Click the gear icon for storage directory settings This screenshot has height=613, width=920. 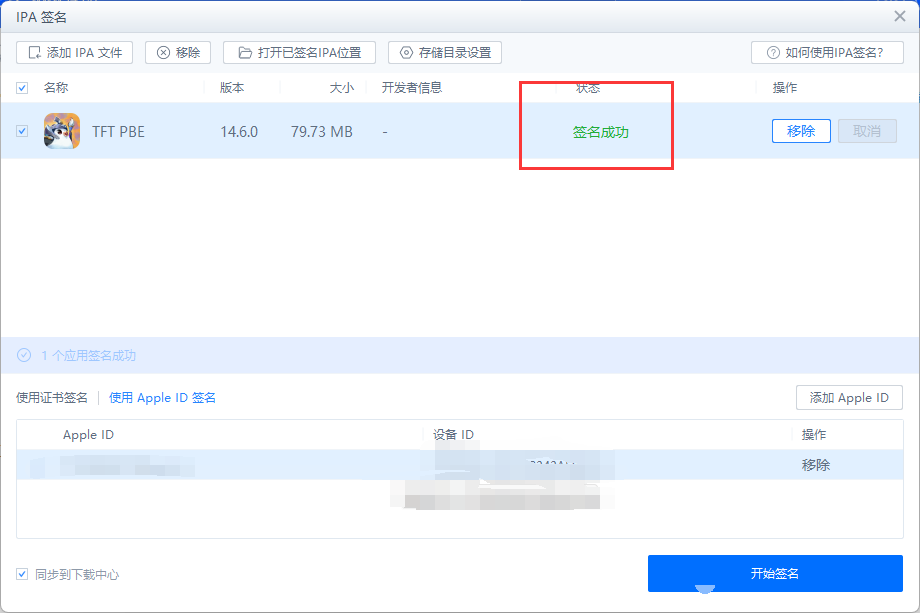pyautogui.click(x=406, y=53)
